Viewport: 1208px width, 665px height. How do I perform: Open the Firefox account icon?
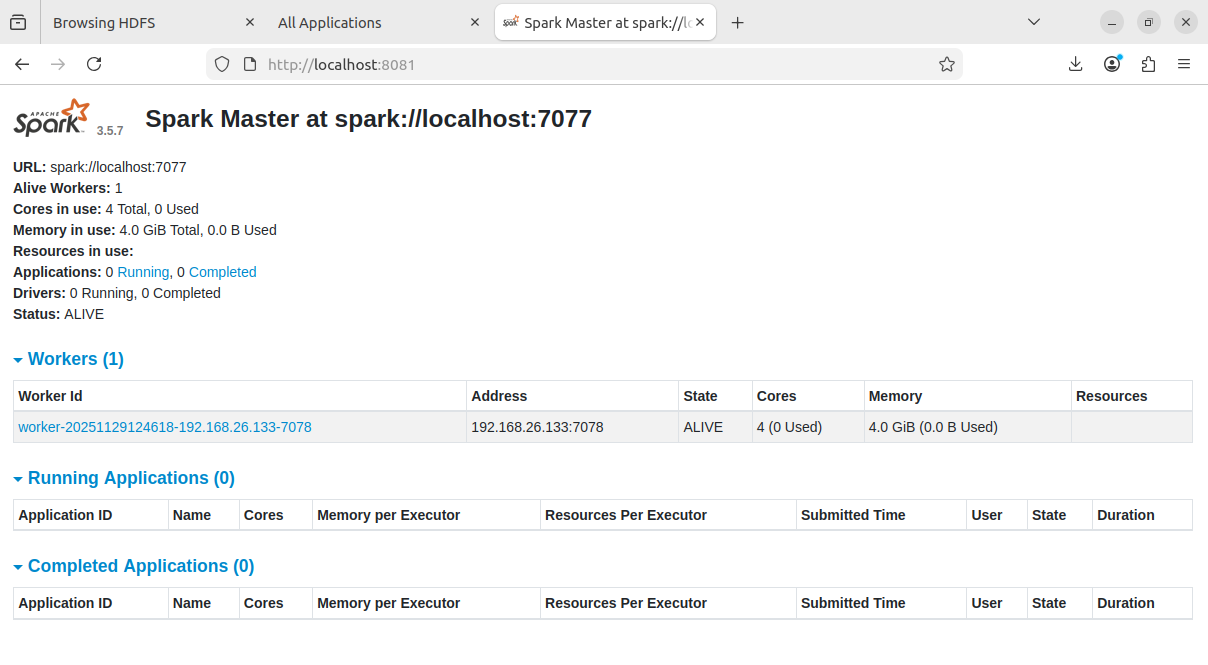click(x=1112, y=64)
